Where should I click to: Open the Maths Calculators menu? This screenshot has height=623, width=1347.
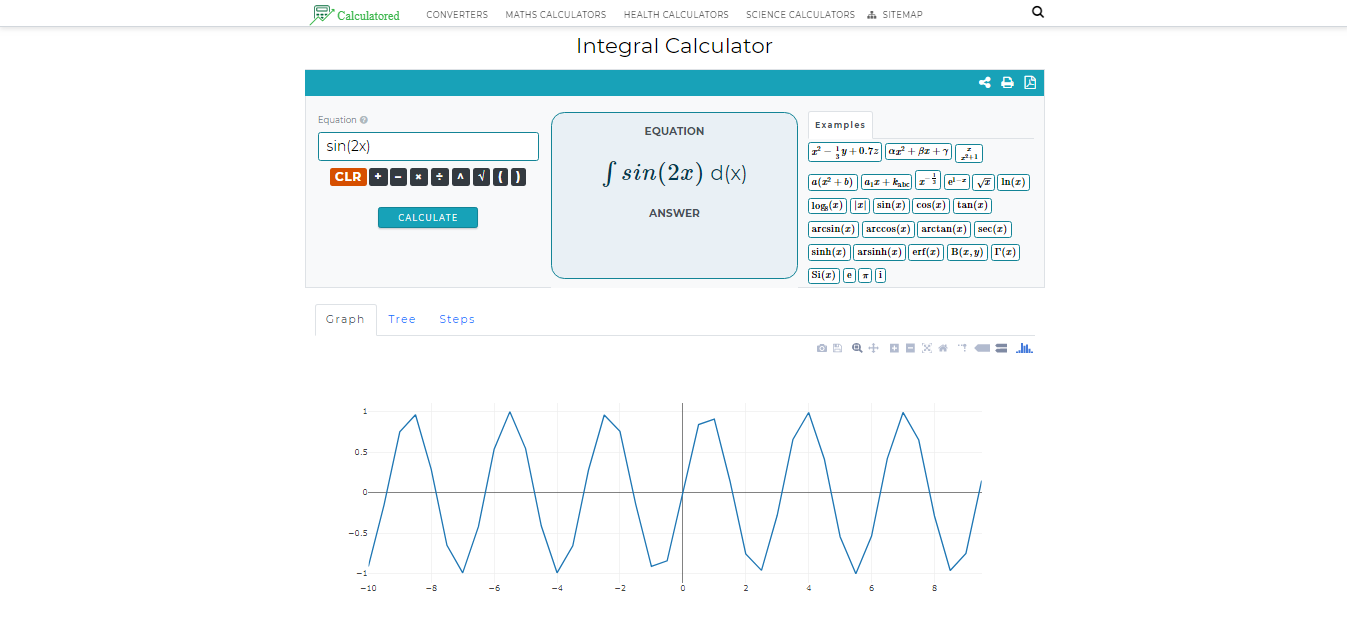(555, 15)
